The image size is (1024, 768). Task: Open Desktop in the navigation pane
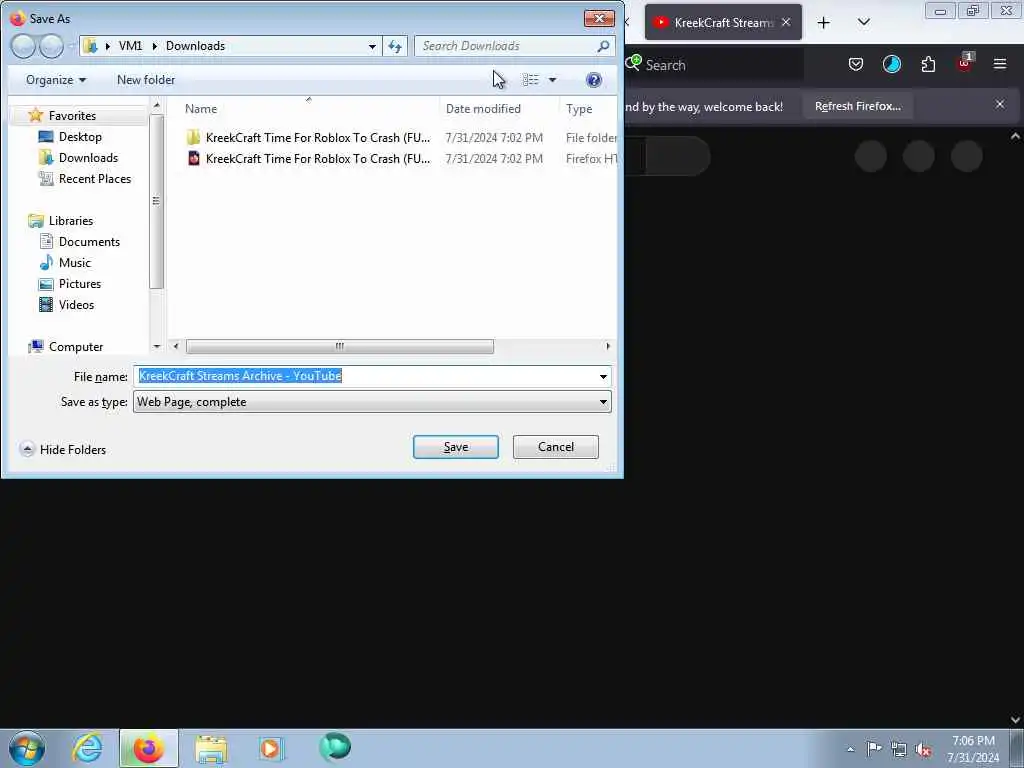[80, 136]
